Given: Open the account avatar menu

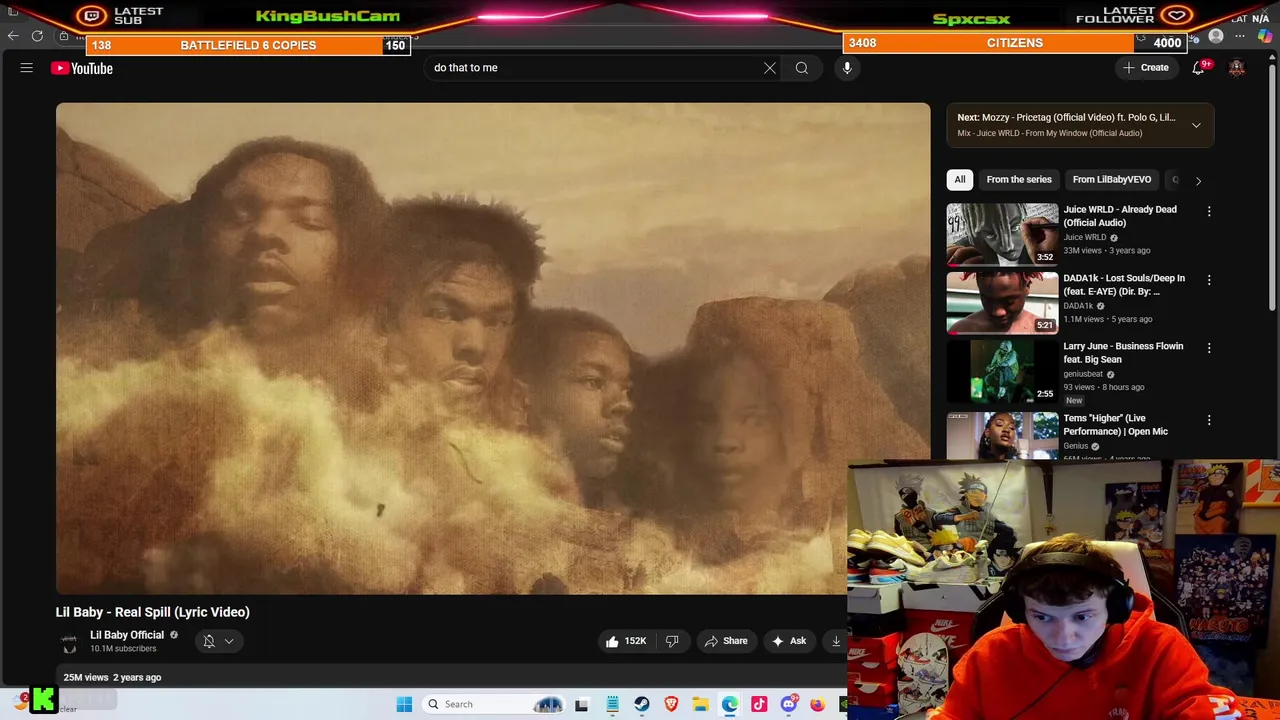Looking at the screenshot, I should point(1237,68).
